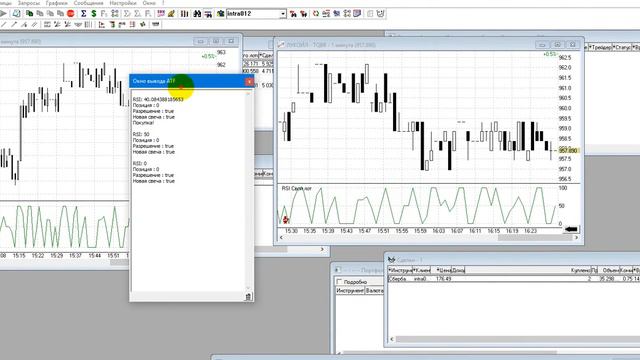Click the trades window title icon
Image resolution: width=640 pixels, height=360 pixels.
click(391, 260)
